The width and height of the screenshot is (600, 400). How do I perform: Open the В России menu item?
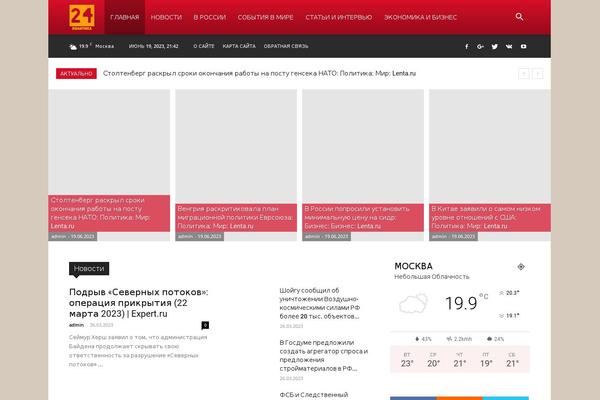tap(210, 17)
